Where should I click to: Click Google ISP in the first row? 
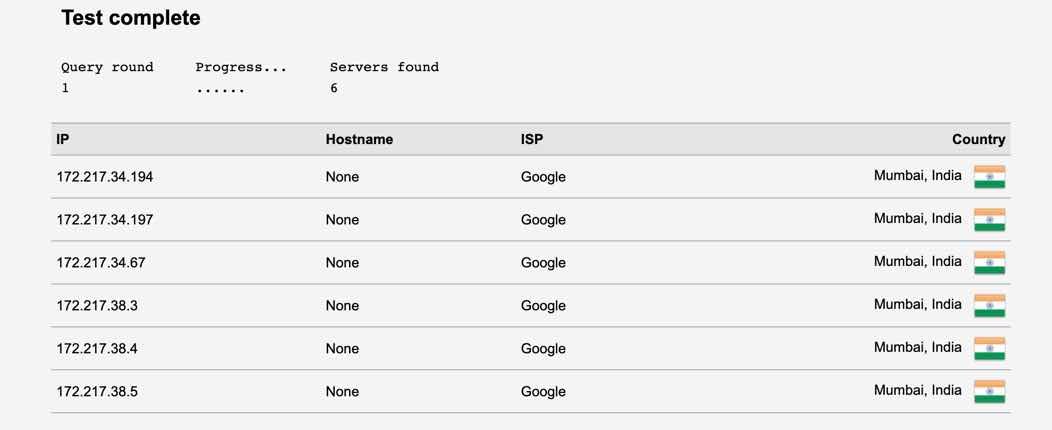coord(543,177)
